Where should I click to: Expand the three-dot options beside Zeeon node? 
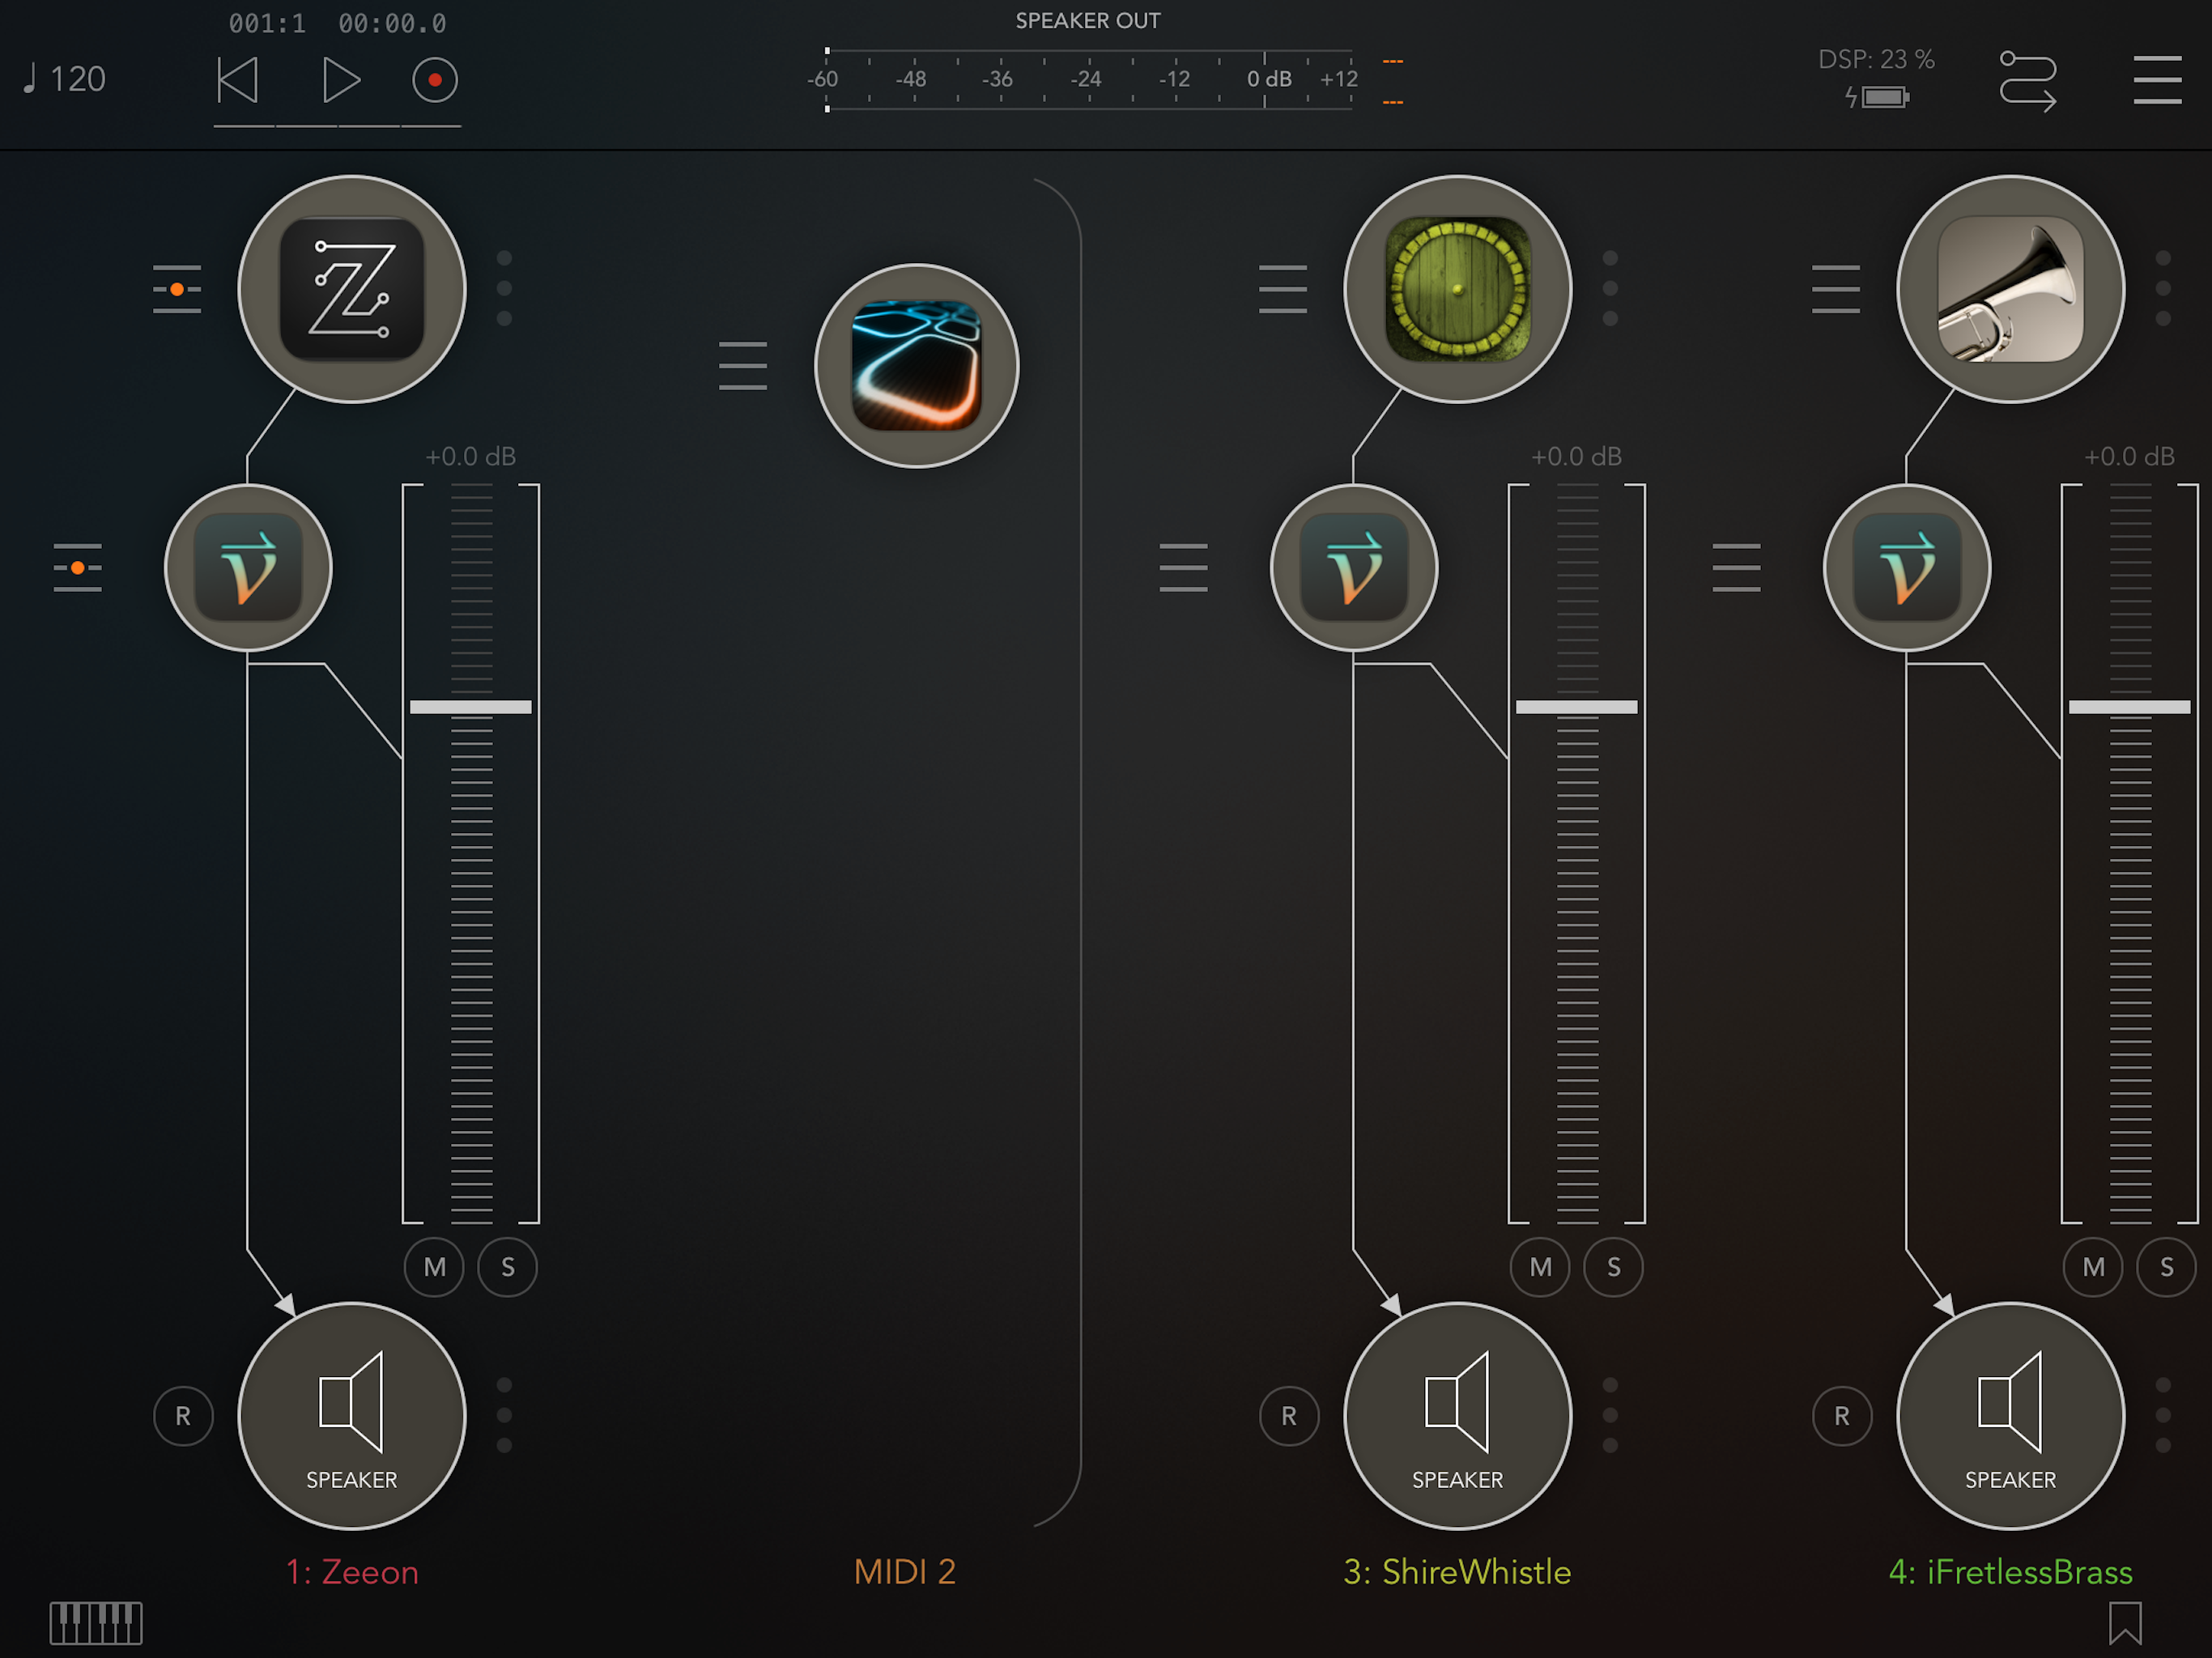(504, 288)
